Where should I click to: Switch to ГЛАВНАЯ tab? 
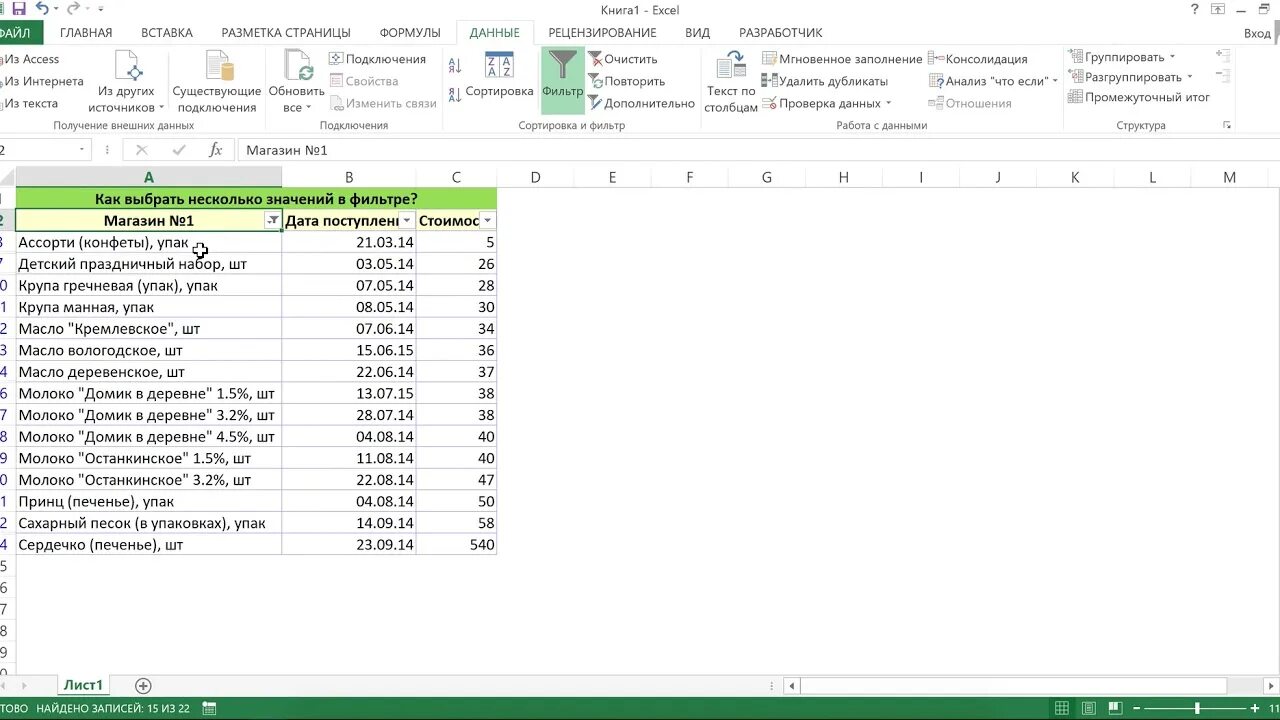(86, 33)
